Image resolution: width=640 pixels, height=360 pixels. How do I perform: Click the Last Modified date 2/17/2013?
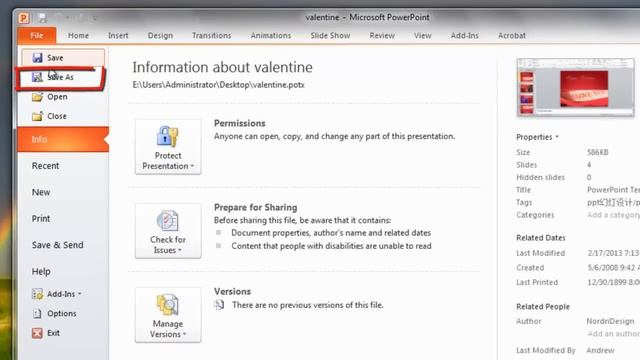coord(613,253)
